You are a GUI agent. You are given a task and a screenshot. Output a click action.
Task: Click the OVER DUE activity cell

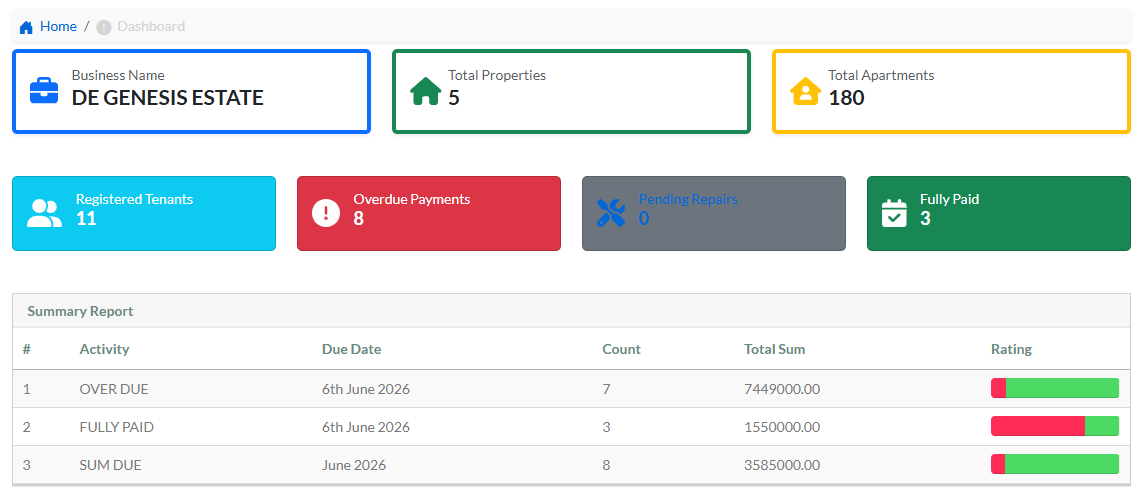click(114, 389)
